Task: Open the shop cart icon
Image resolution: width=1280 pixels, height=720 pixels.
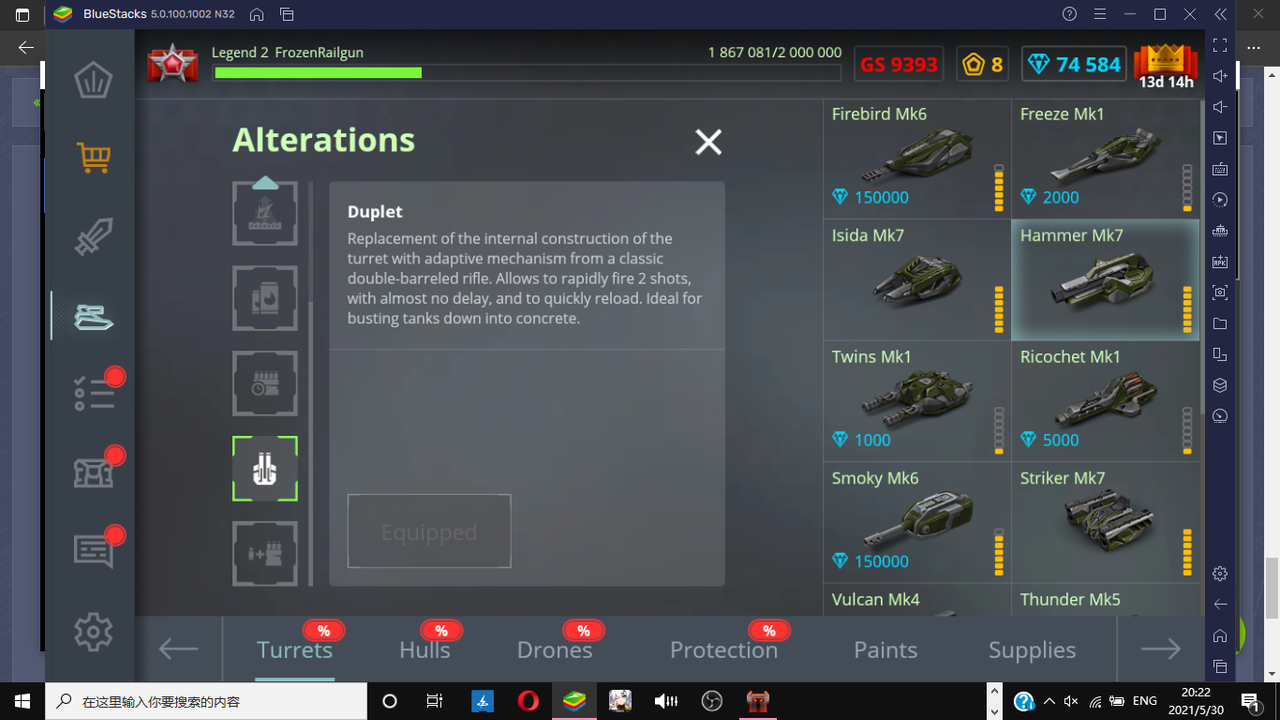Action: 93,156
